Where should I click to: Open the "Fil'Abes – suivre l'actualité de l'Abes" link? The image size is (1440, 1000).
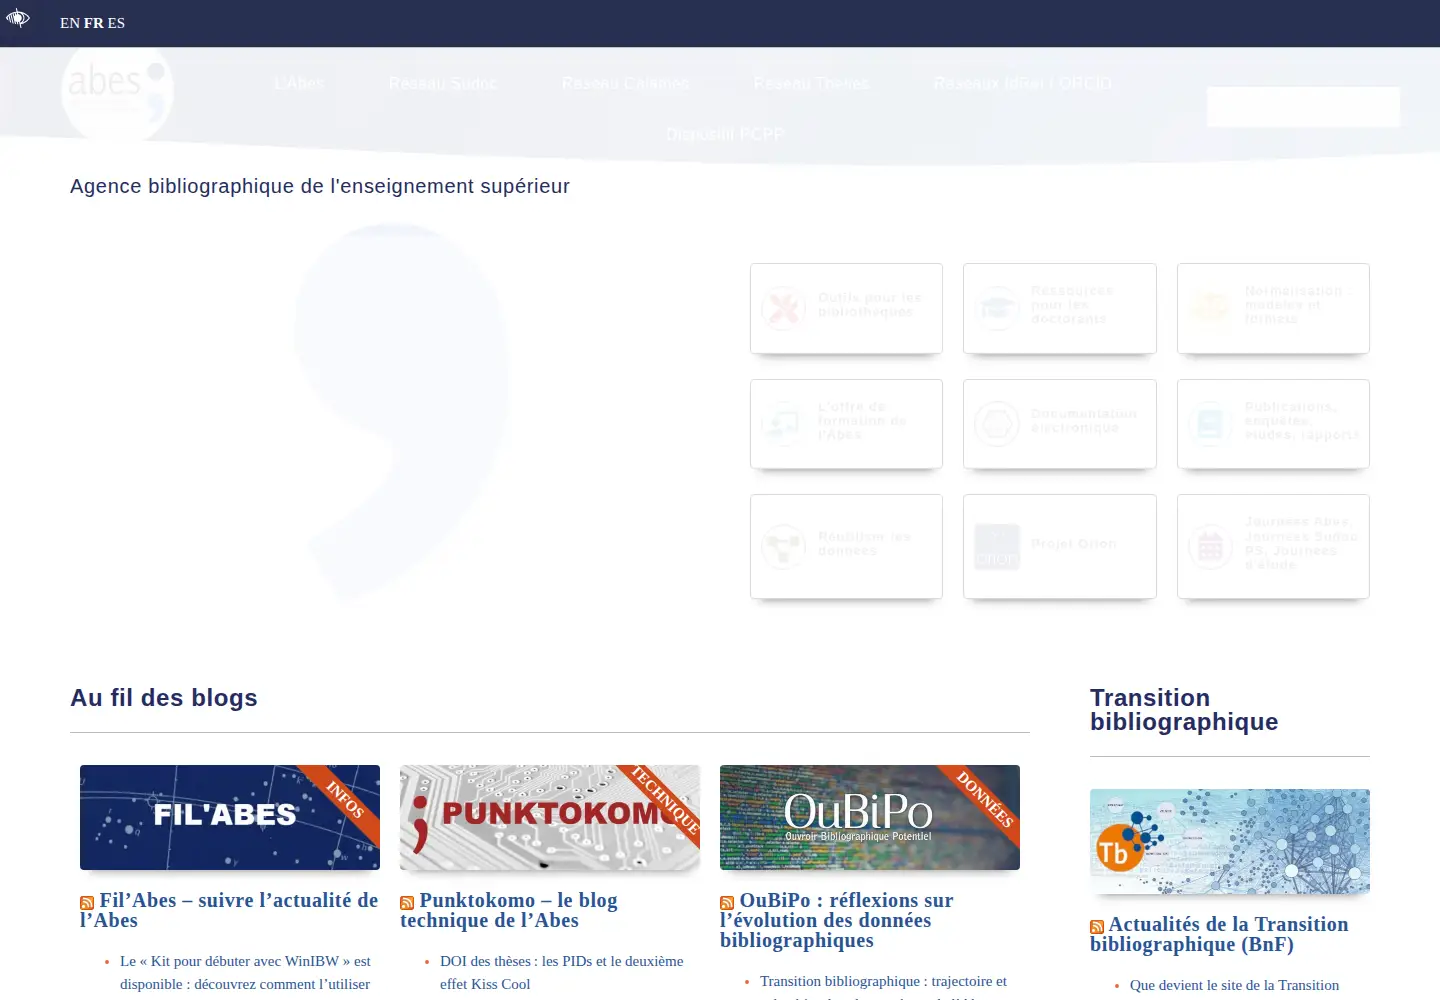[x=229, y=910]
